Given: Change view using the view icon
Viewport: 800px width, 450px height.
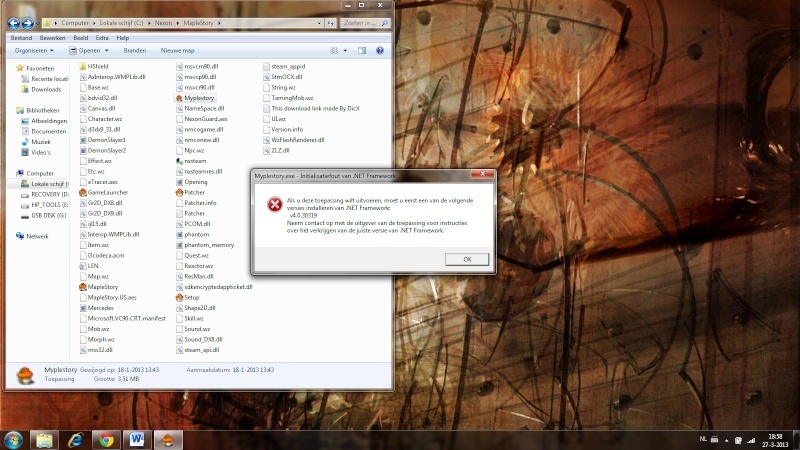Looking at the screenshot, I should [x=334, y=51].
